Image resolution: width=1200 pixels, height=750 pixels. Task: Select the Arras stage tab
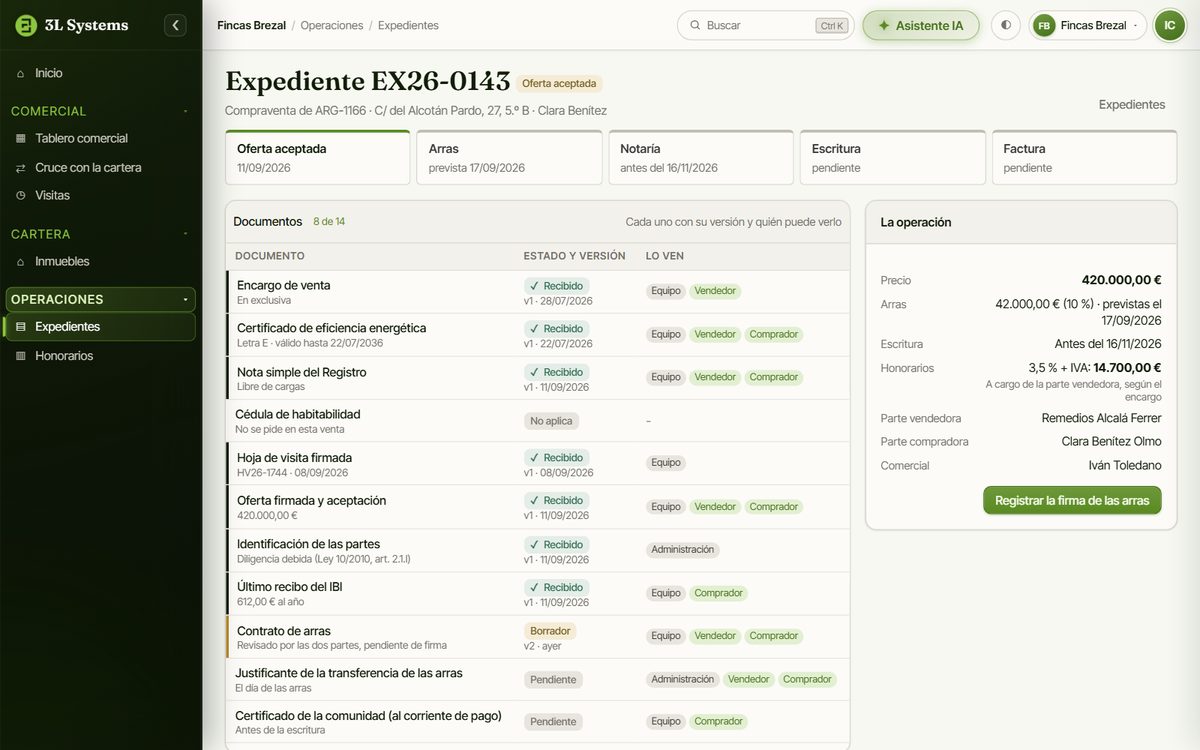click(x=509, y=157)
